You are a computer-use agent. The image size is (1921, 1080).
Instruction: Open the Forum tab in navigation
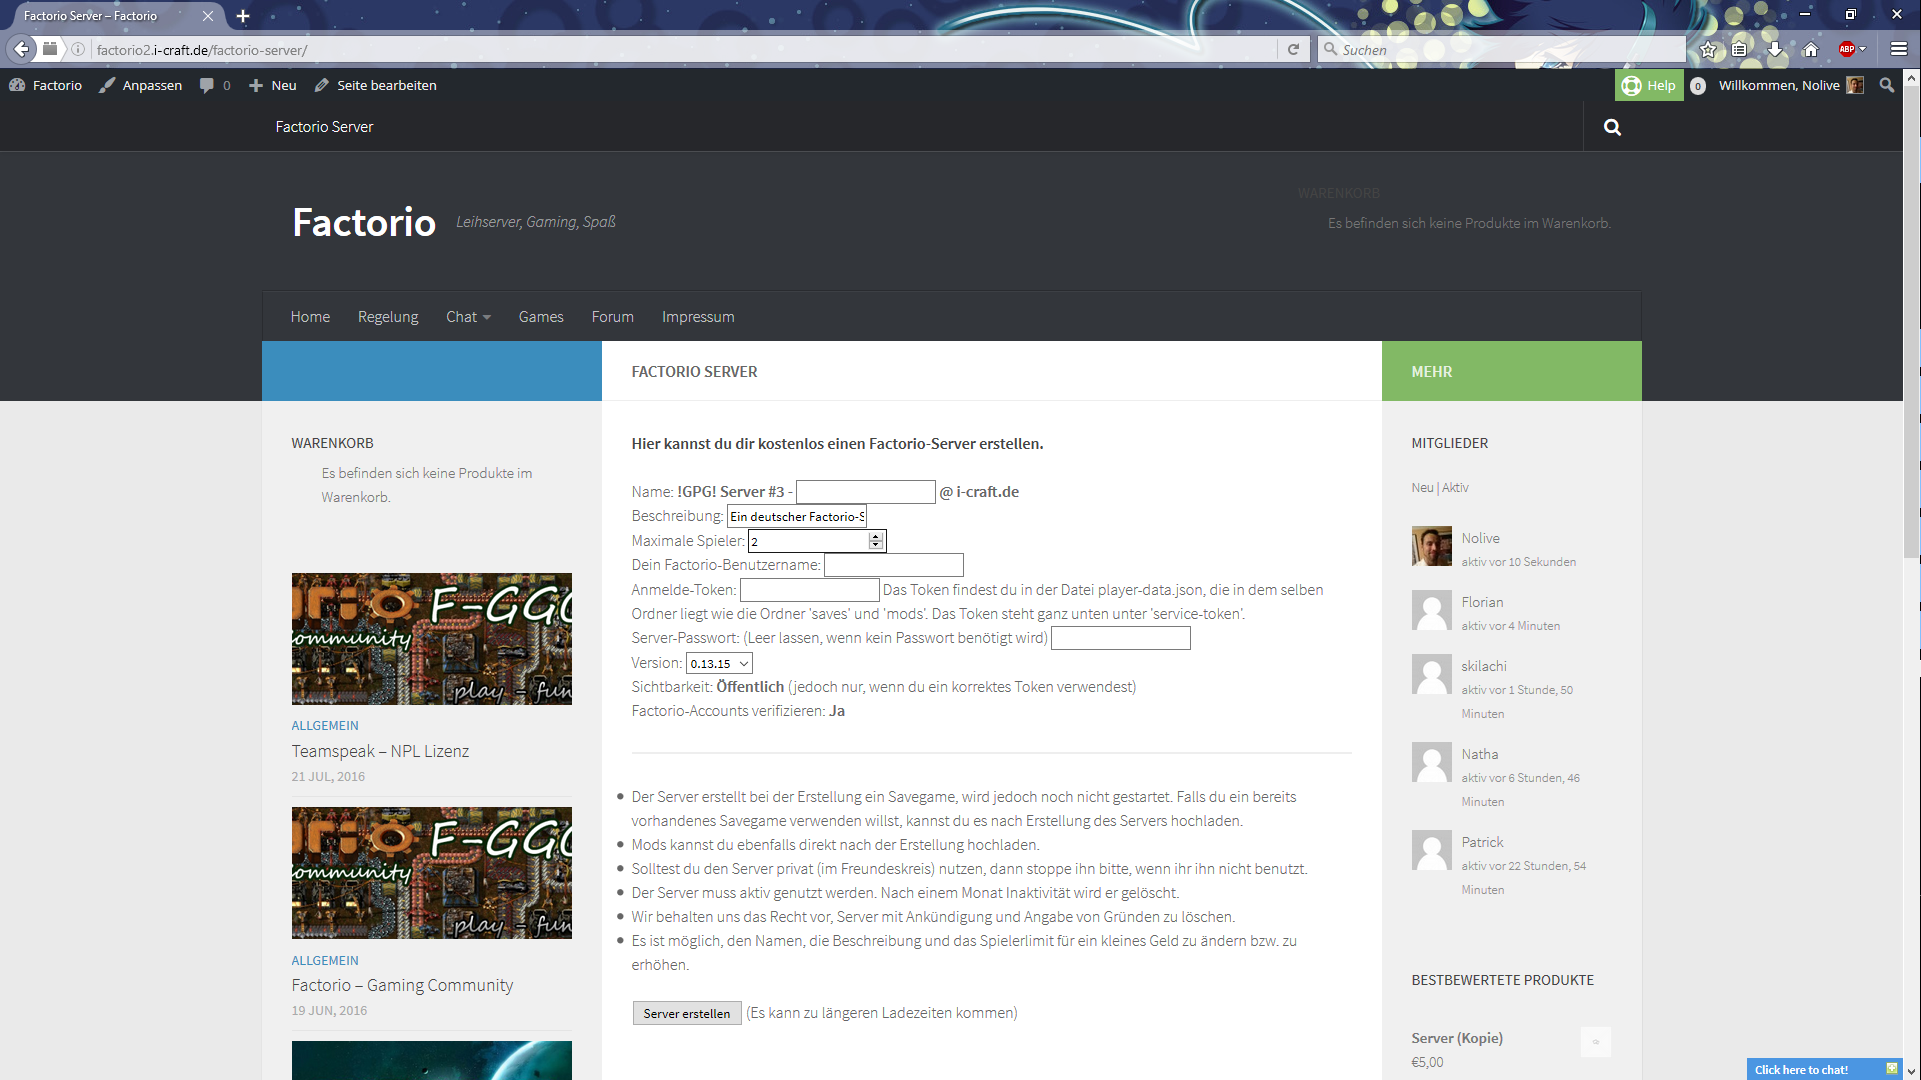(x=611, y=316)
